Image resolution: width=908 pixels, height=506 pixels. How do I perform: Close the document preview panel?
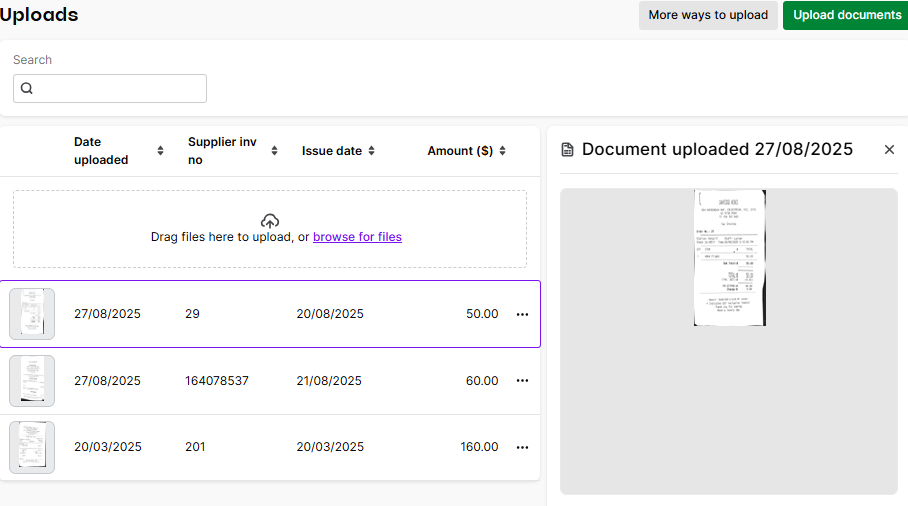[889, 150]
